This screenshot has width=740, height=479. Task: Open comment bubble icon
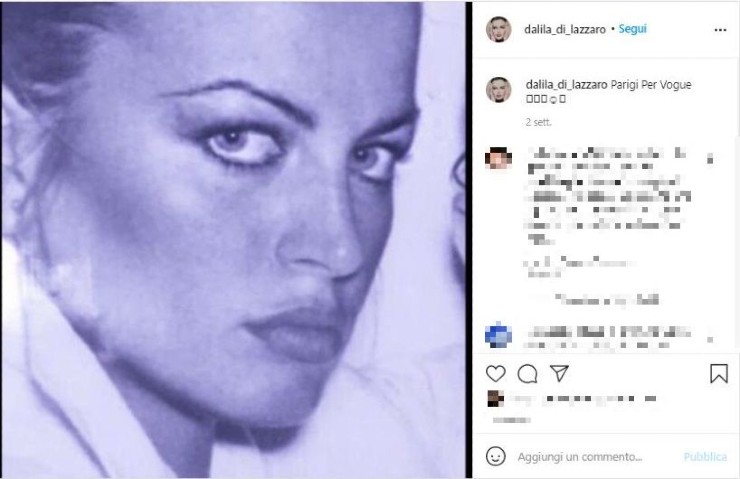click(x=527, y=374)
